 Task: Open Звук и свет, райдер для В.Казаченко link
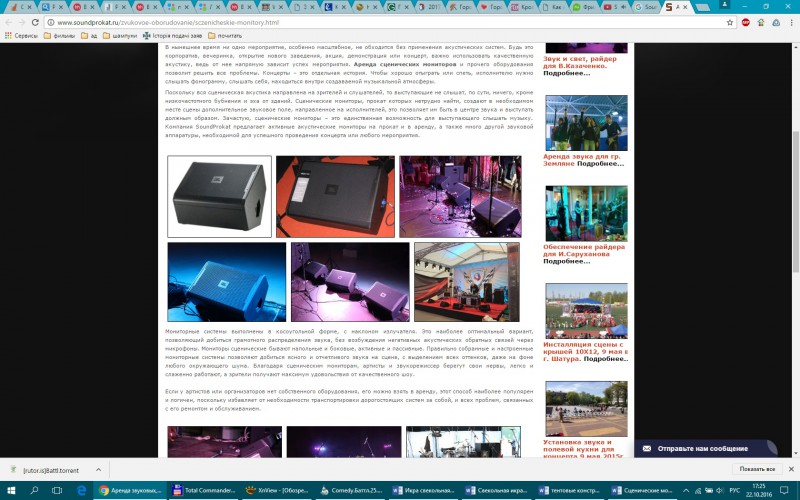click(x=580, y=62)
